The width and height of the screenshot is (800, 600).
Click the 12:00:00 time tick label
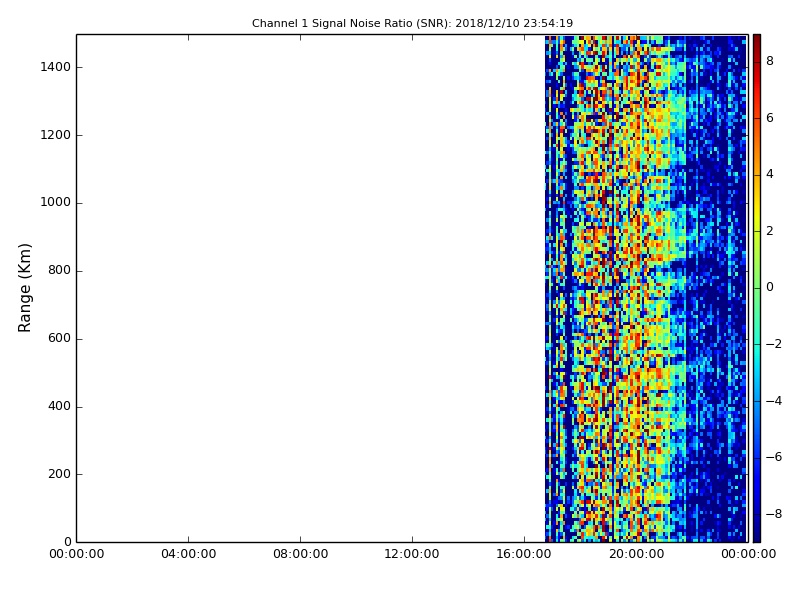coord(412,554)
